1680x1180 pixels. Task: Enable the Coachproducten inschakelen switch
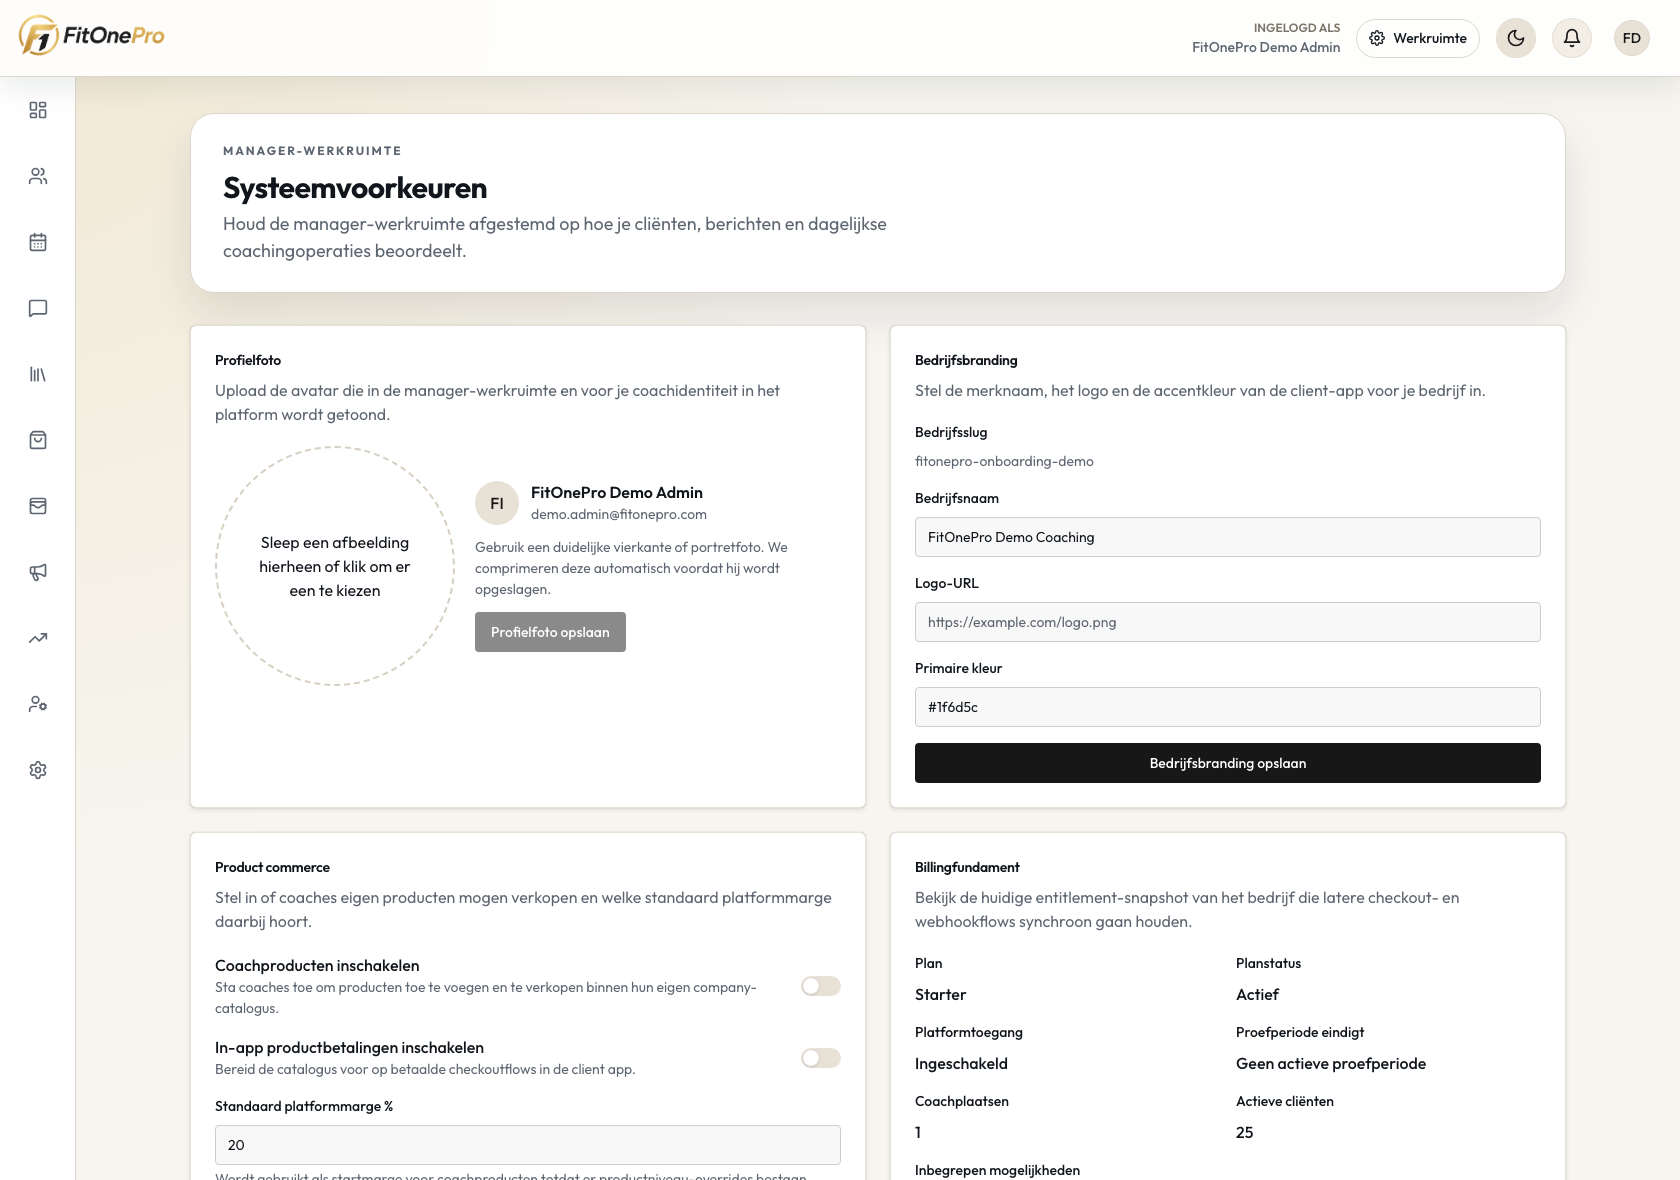[x=821, y=986]
